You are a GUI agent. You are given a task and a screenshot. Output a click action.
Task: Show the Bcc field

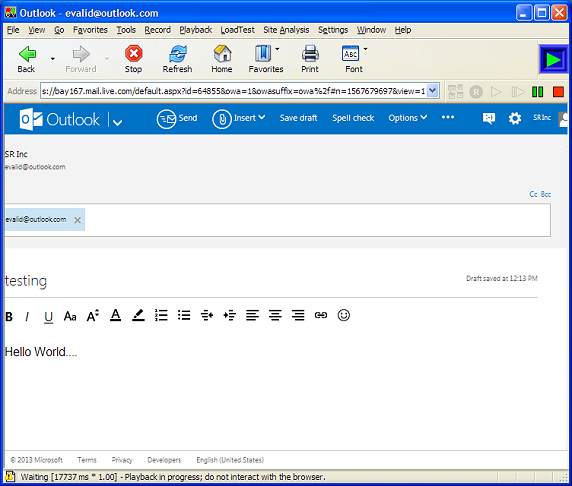click(546, 194)
